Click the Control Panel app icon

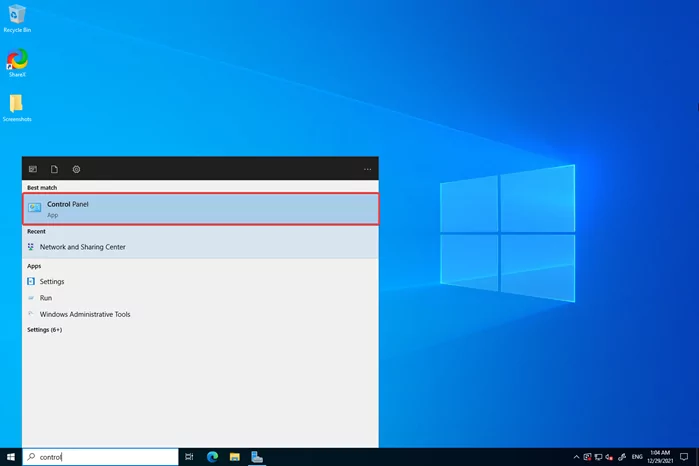point(35,208)
